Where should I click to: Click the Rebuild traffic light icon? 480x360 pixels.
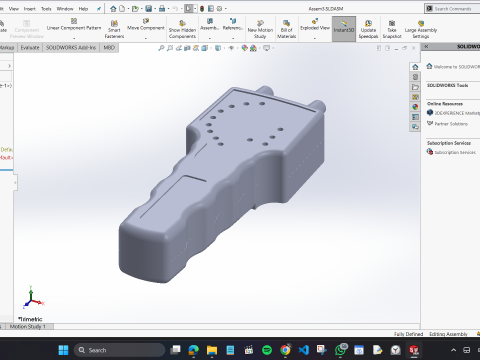point(202,9)
